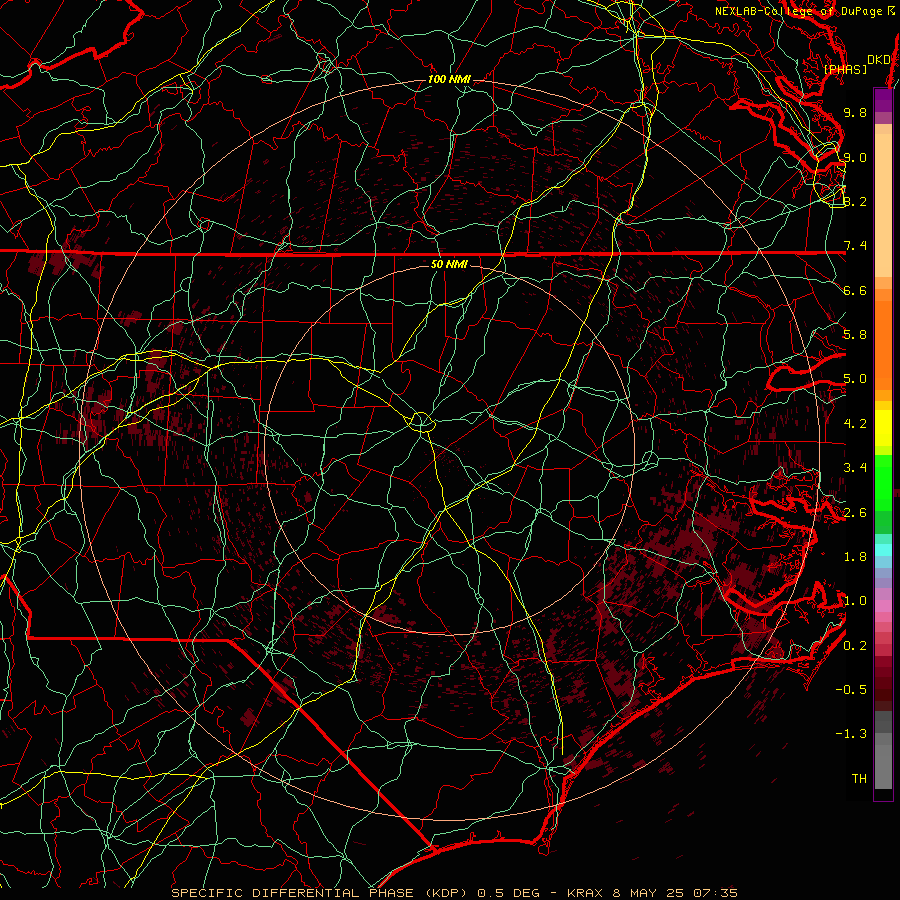Click the 1.8 value on the scale
Image resolution: width=900 pixels, height=900 pixels.
(x=855, y=557)
